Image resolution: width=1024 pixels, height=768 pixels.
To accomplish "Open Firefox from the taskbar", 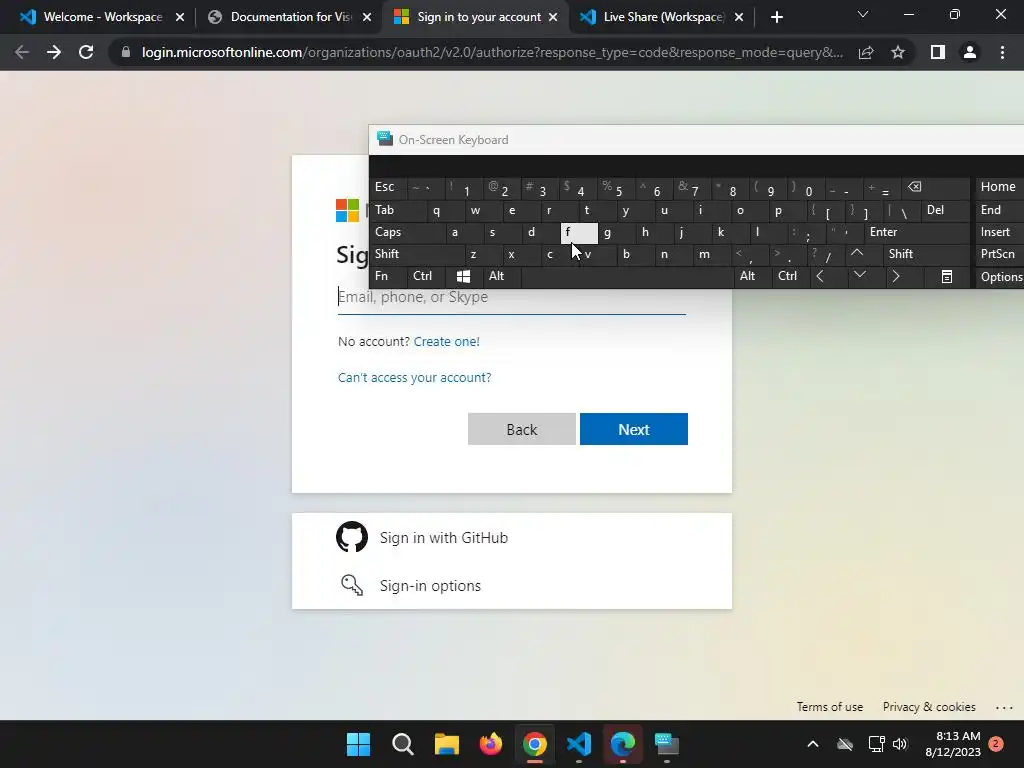I will point(490,744).
